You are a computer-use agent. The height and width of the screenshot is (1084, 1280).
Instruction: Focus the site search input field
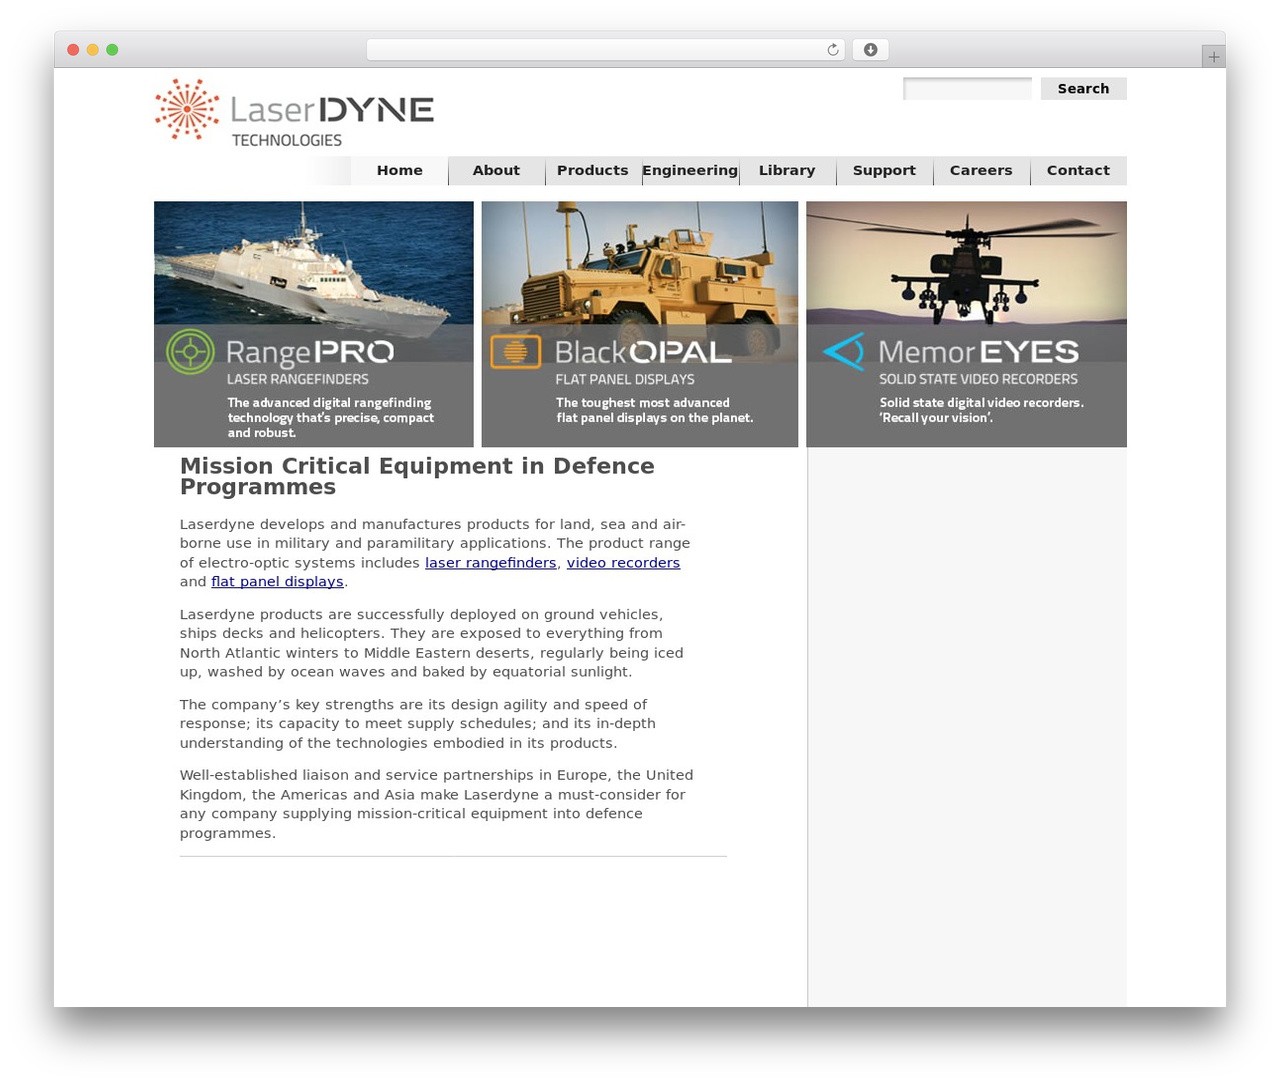click(x=967, y=89)
